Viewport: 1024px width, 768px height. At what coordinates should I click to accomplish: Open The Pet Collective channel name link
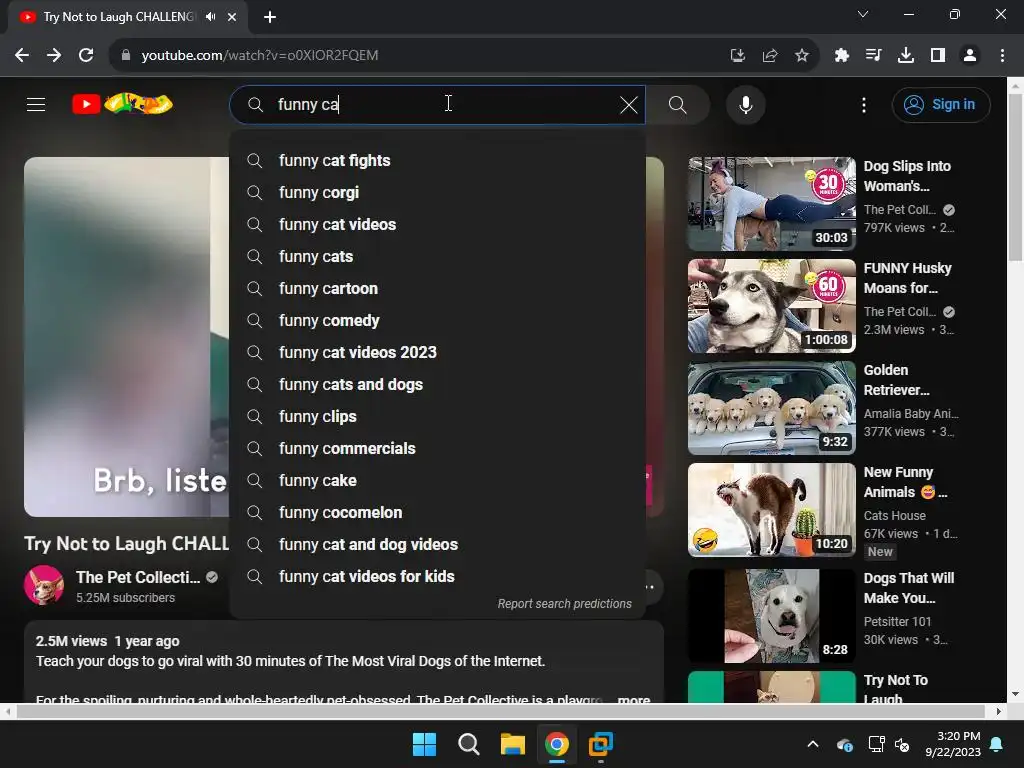(138, 577)
